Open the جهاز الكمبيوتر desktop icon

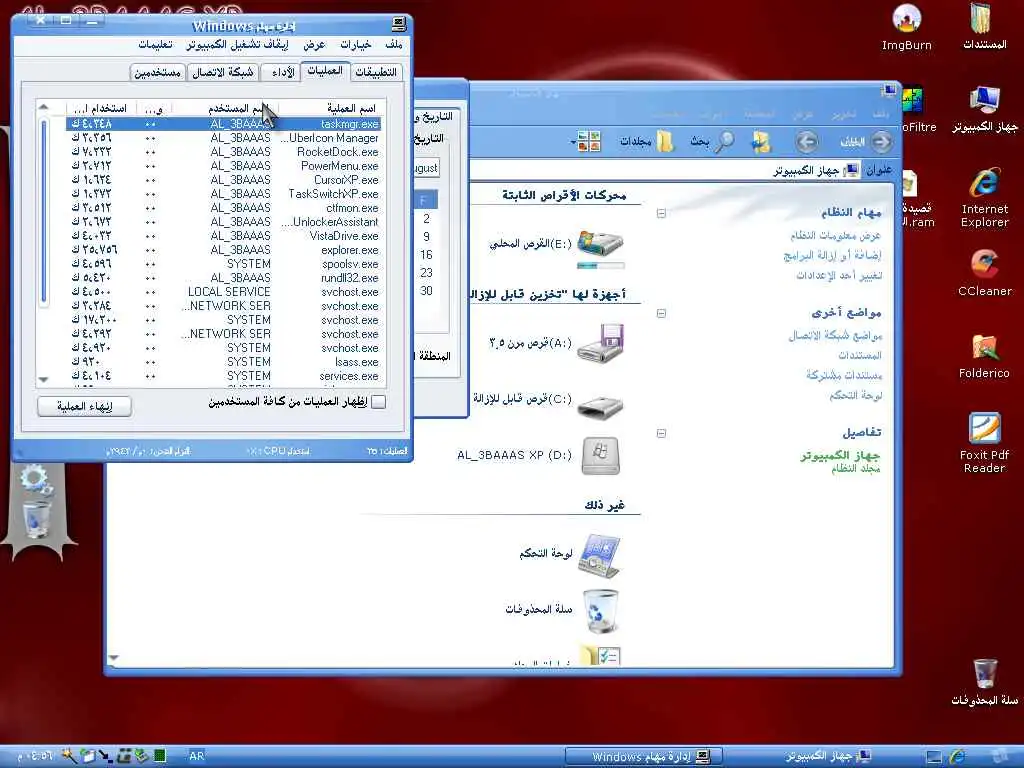point(985,110)
